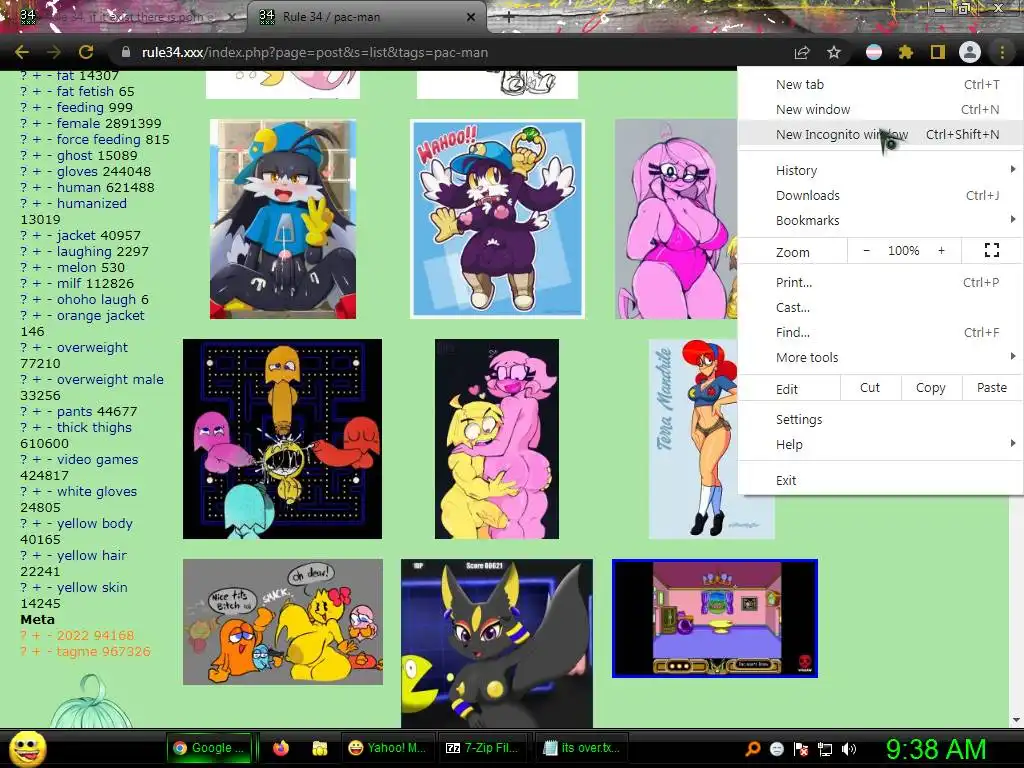
Task: Click the smiley face start button
Action: pyautogui.click(x=27, y=748)
